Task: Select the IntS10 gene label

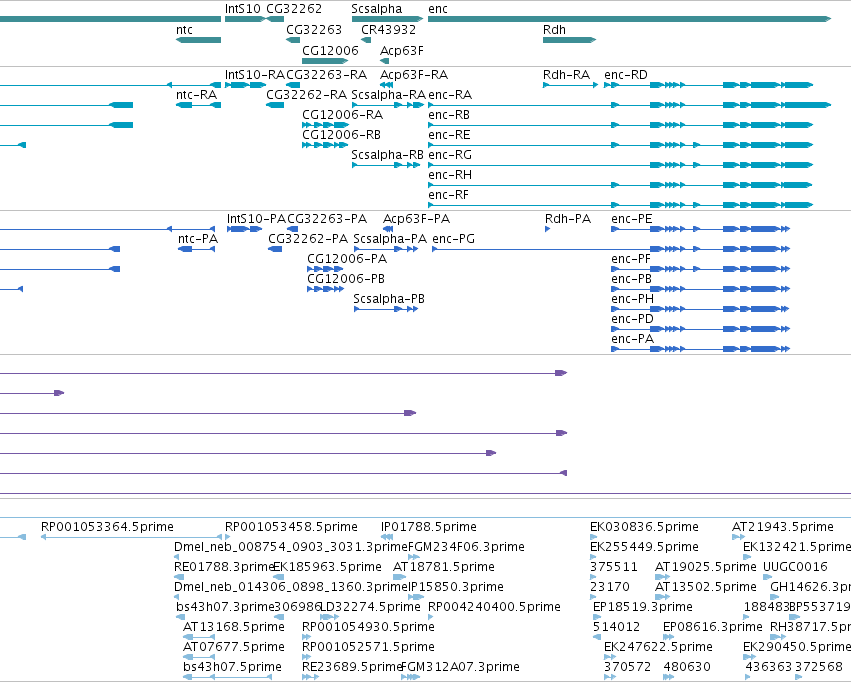Action: point(243,9)
